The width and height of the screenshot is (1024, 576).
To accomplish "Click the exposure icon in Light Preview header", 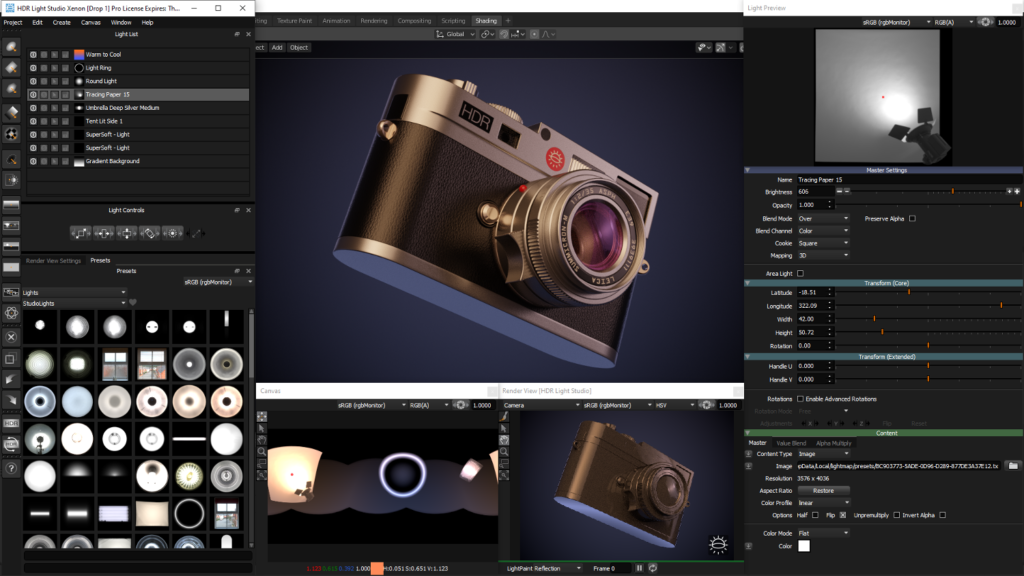I will 985,21.
